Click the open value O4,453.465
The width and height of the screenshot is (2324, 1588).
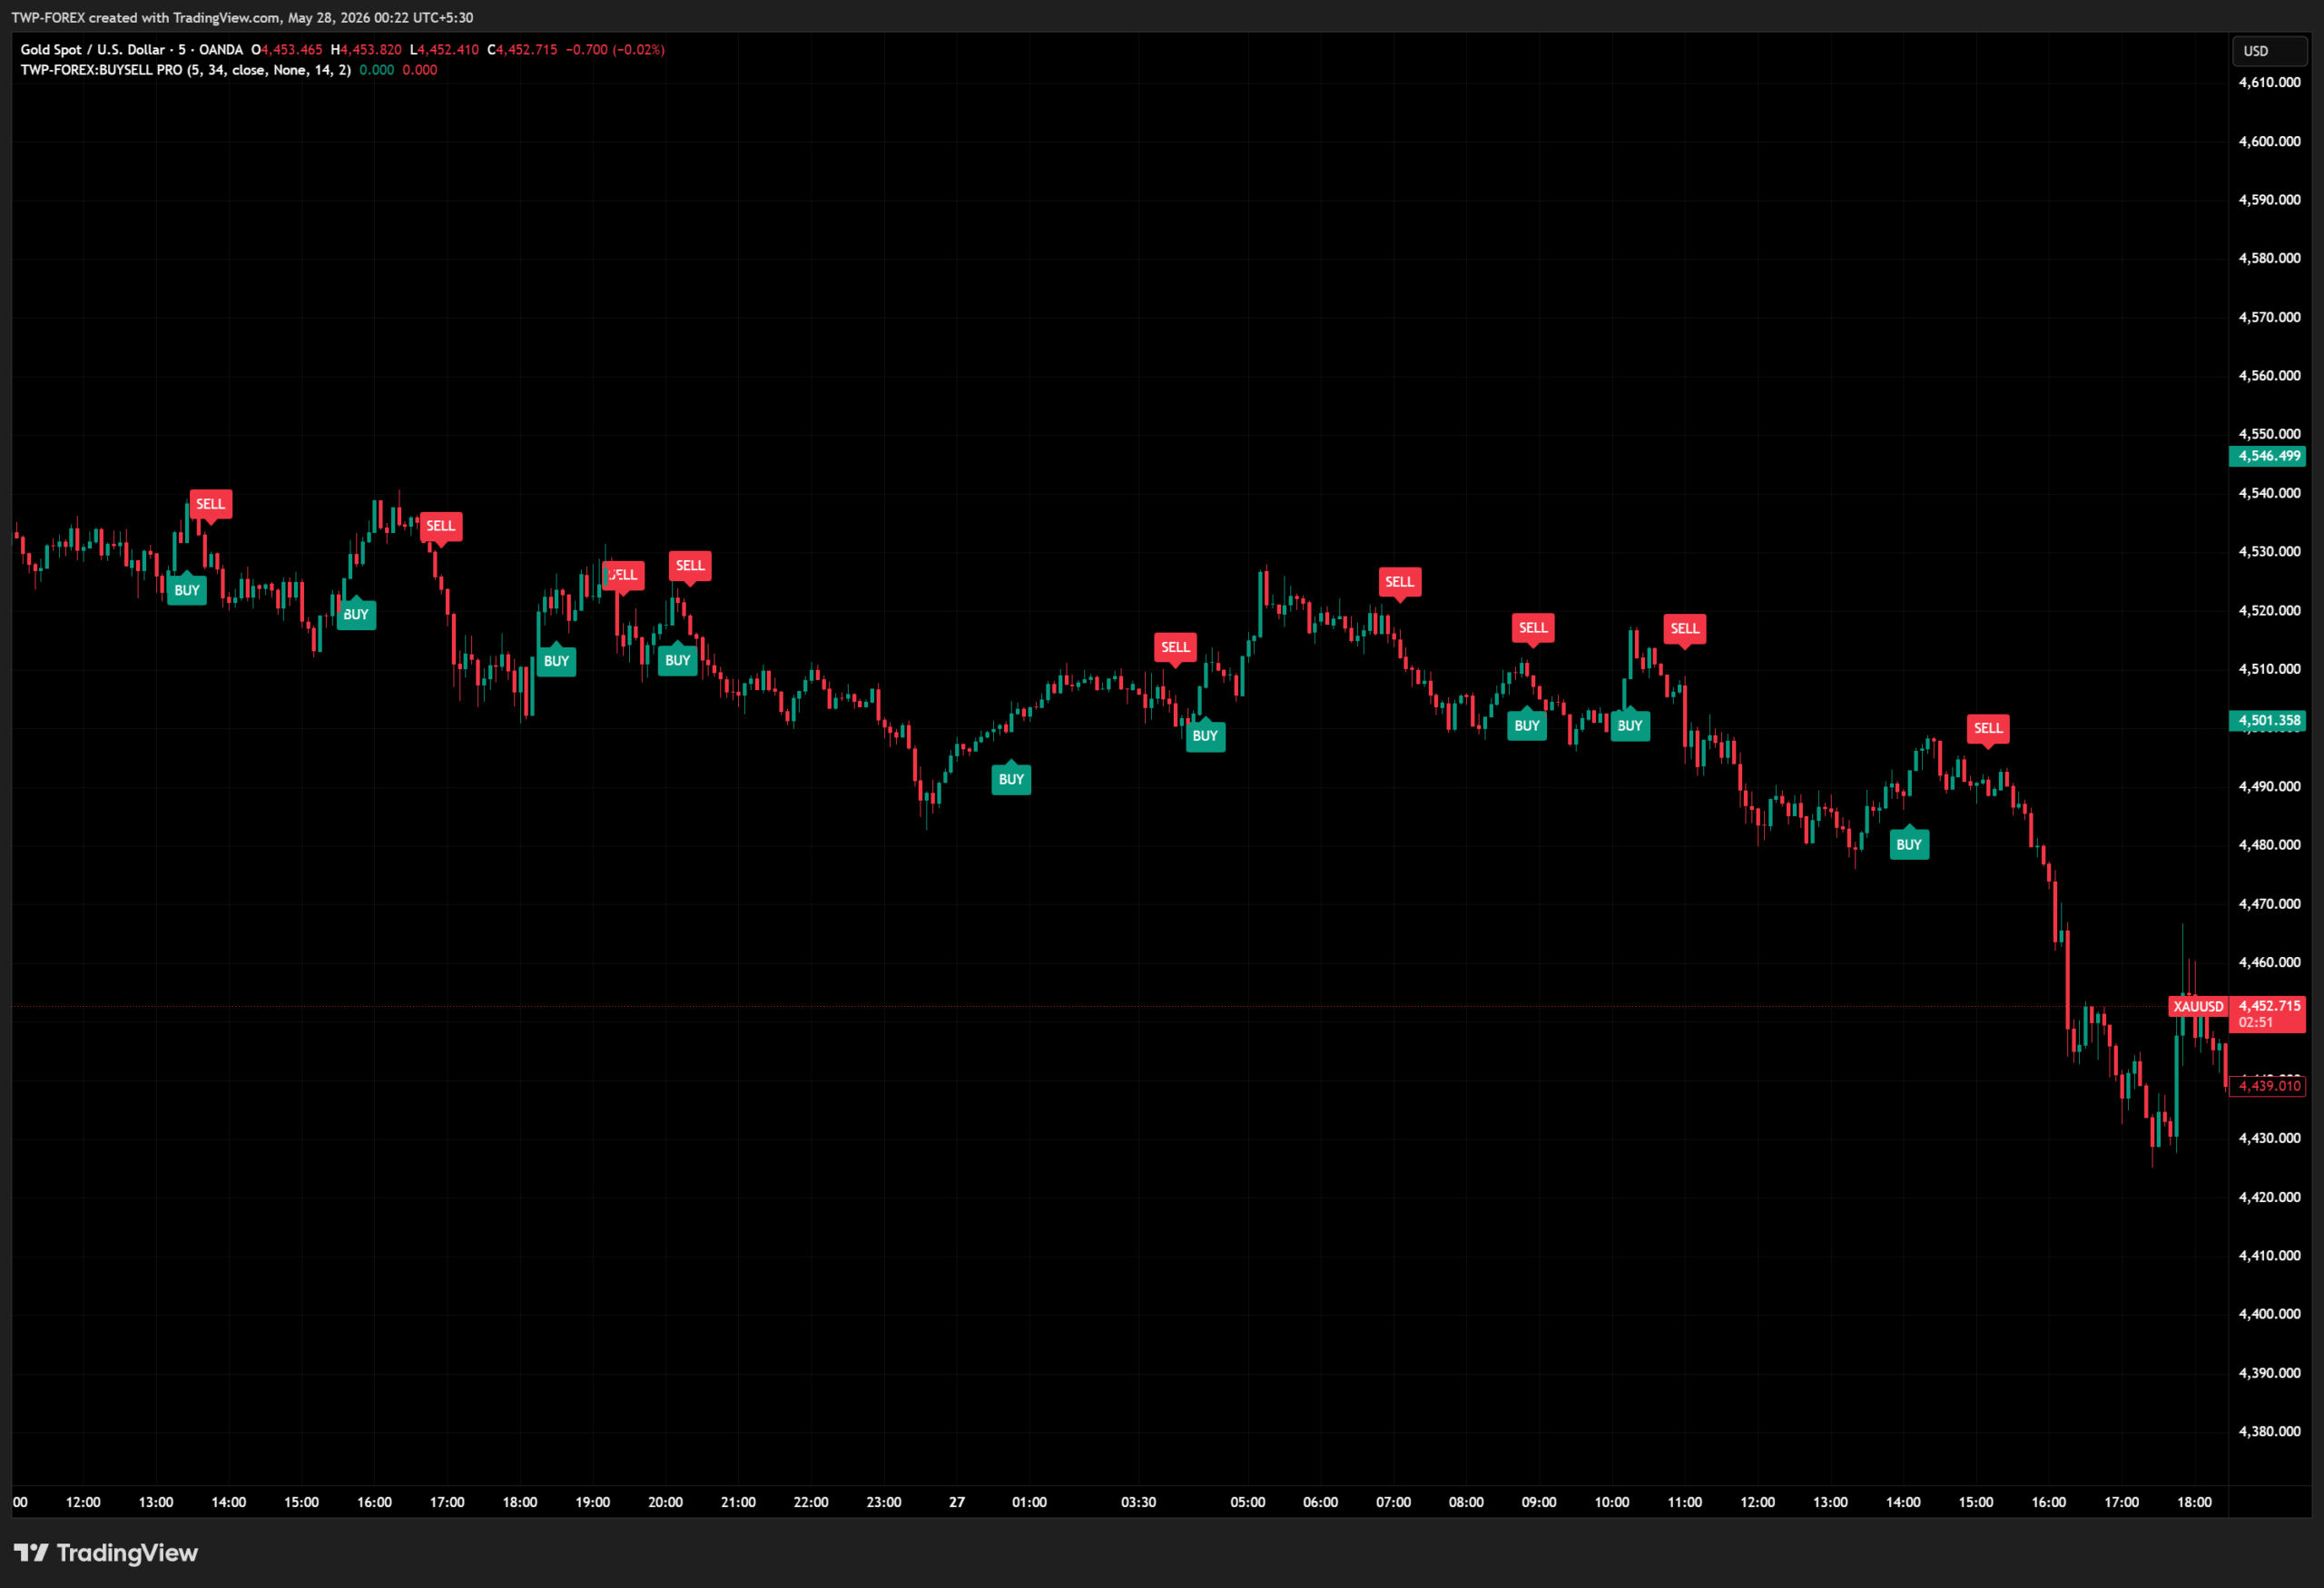[x=287, y=50]
